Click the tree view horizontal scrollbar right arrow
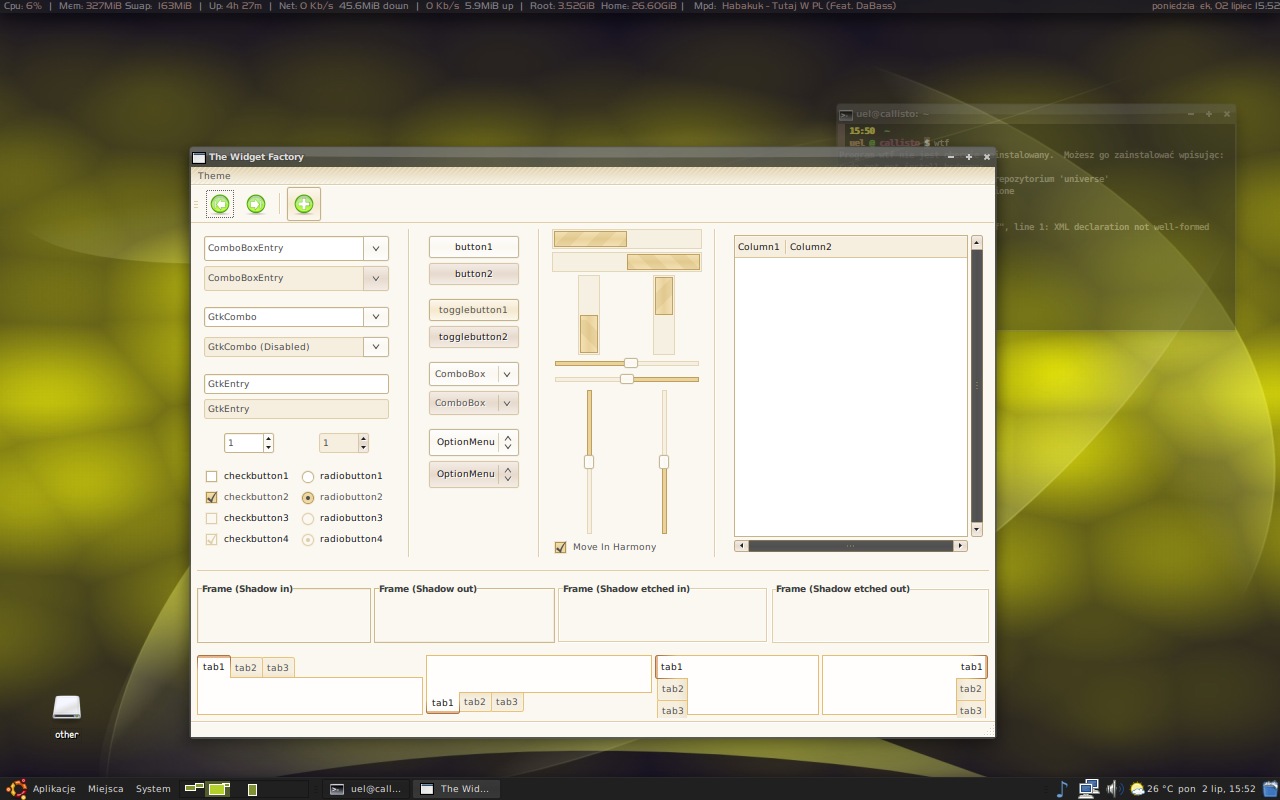The height and width of the screenshot is (800, 1280). point(960,546)
